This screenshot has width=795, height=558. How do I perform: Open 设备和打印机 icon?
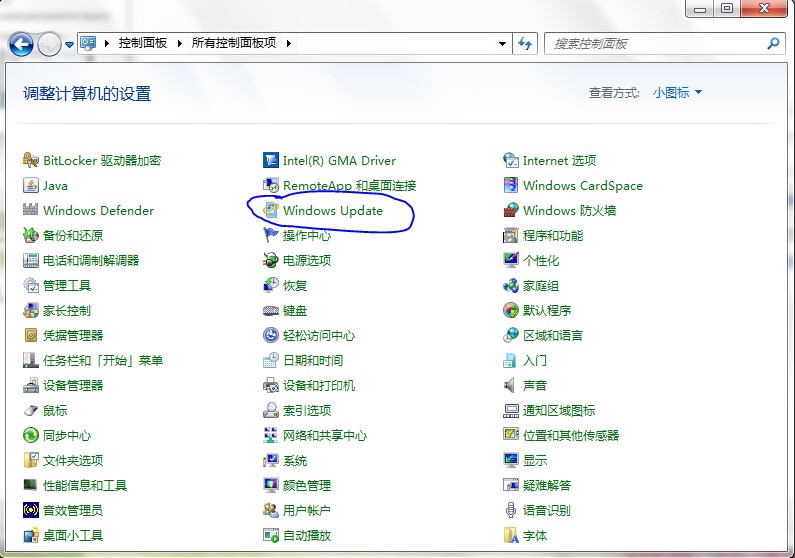271,385
